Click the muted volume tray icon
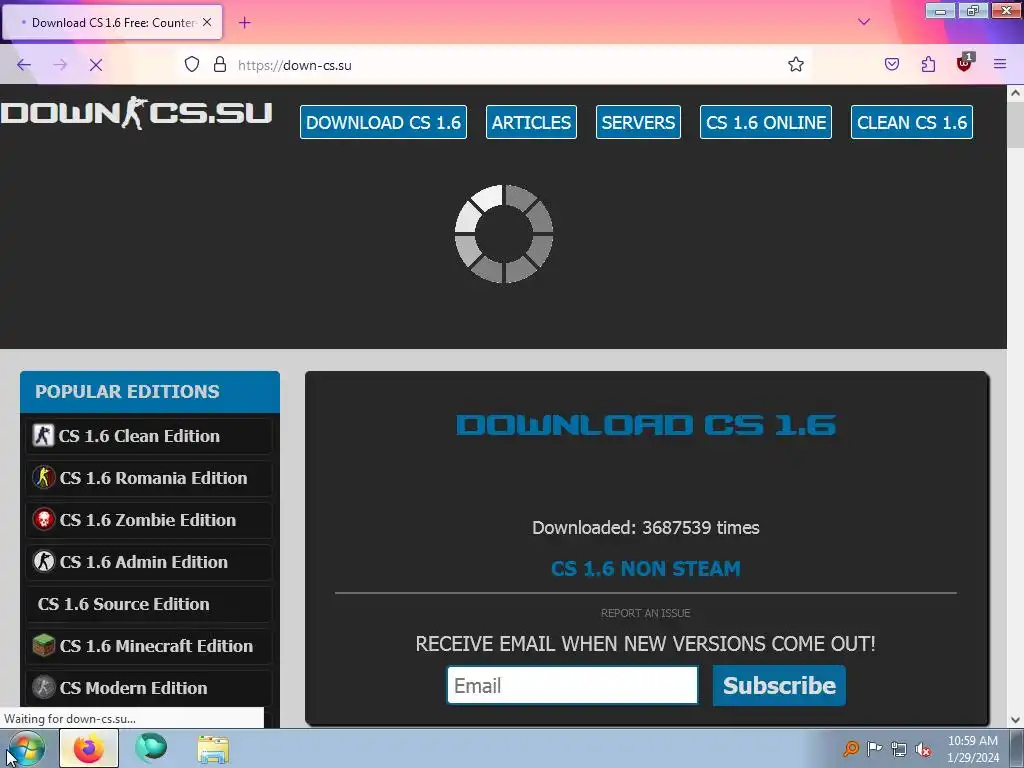The height and width of the screenshot is (768, 1024). click(923, 749)
